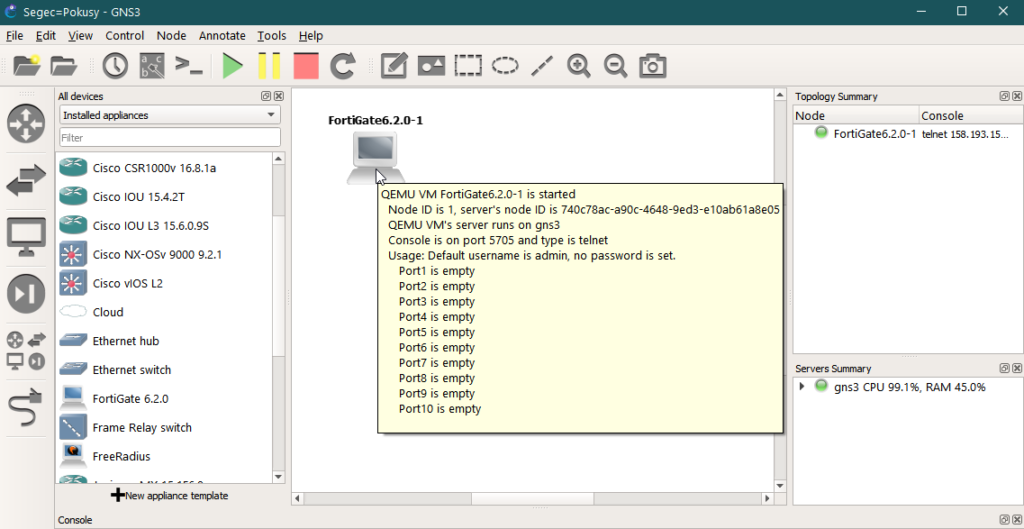Browse all devices sidebar icon
The image size is (1024, 529).
(x=26, y=351)
